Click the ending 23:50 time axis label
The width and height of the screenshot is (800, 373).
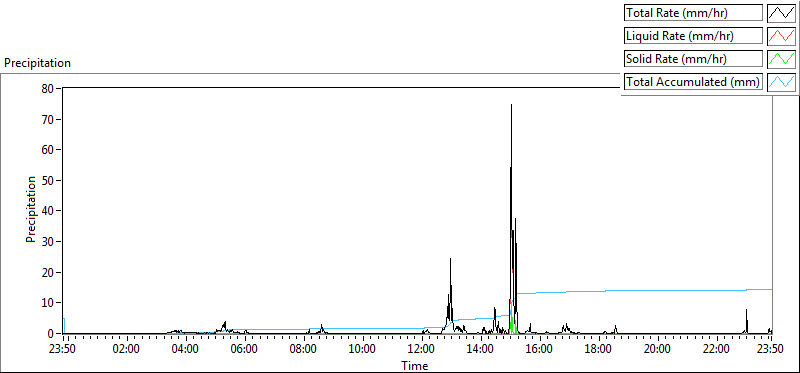click(x=771, y=350)
